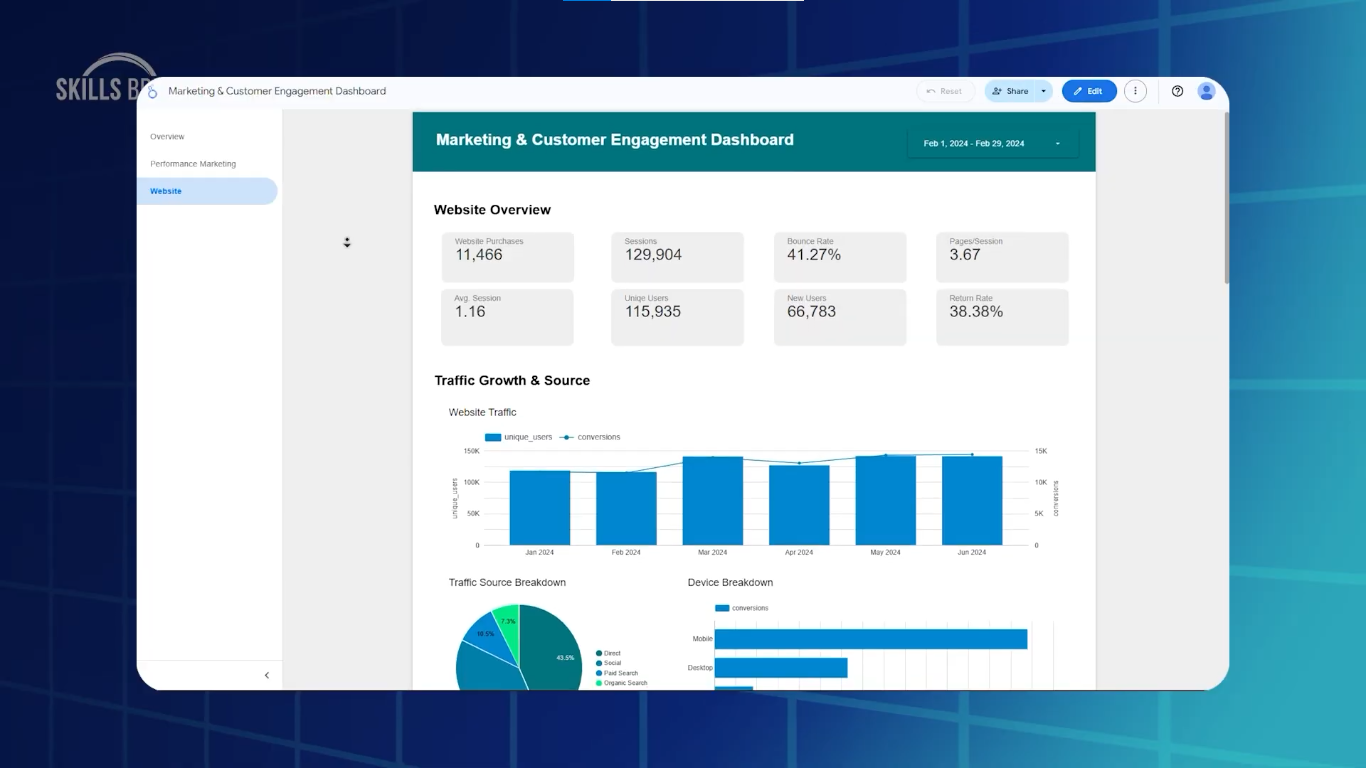
Task: Open the Help question mark icon
Action: click(1177, 91)
